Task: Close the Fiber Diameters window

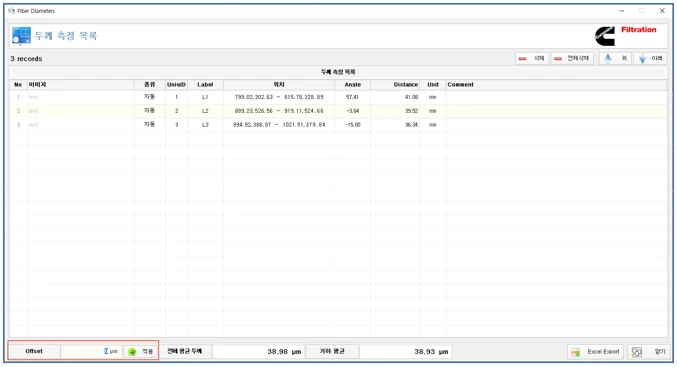Action: pyautogui.click(x=662, y=11)
